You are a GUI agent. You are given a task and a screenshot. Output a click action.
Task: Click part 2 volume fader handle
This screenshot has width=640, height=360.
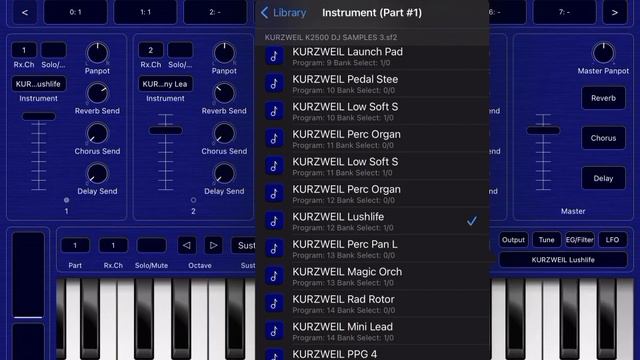point(165,131)
